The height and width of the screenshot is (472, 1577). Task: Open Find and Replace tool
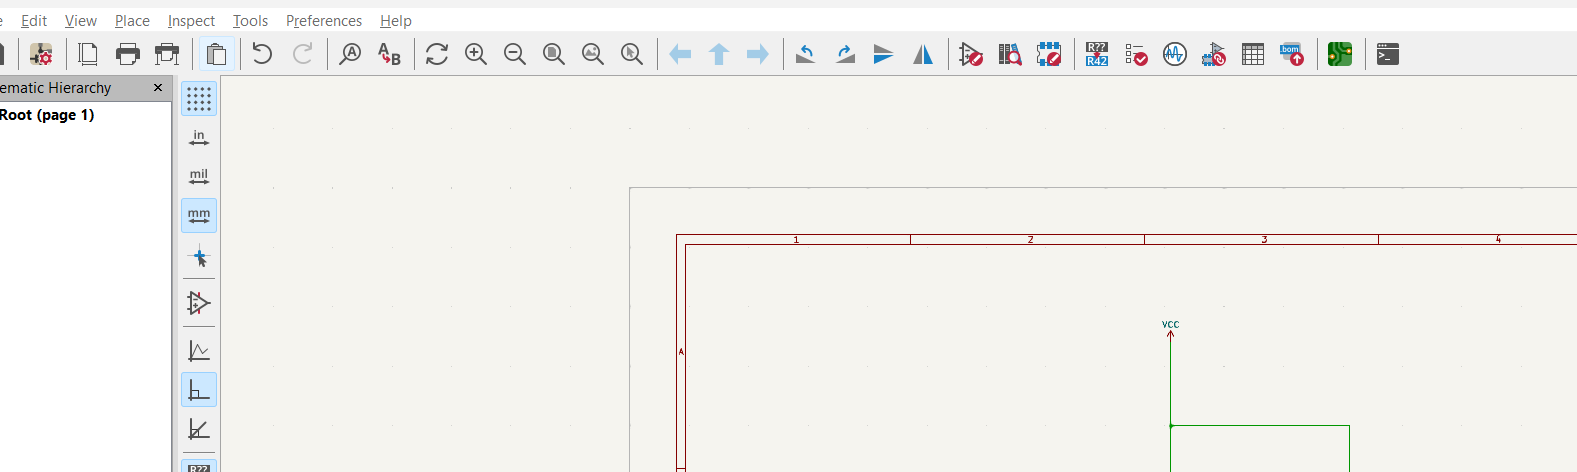389,54
